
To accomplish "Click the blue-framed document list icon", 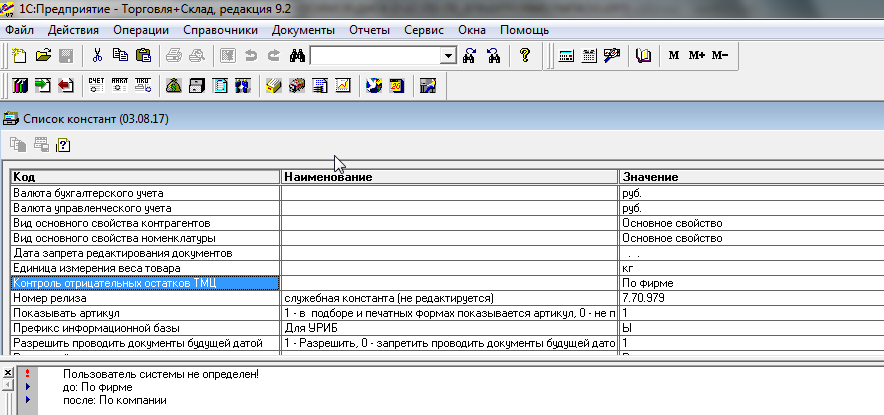I will point(220,86).
